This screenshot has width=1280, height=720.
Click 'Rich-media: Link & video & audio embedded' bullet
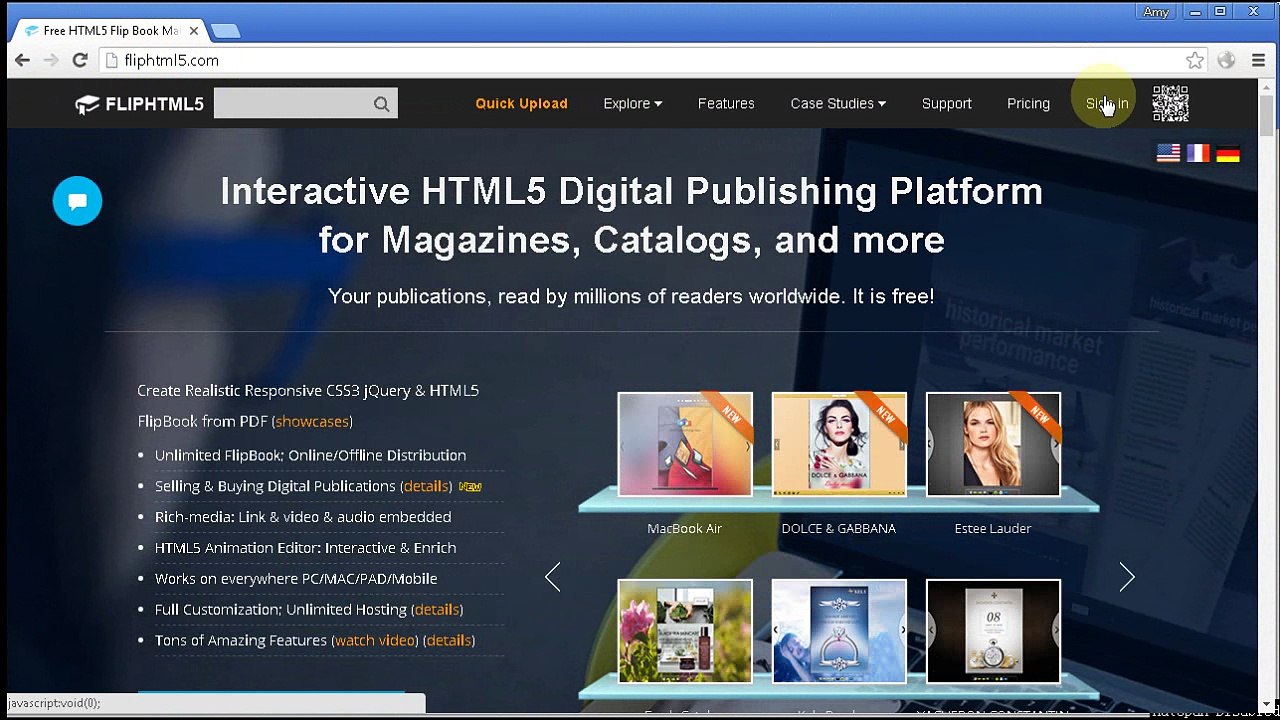[x=303, y=517]
